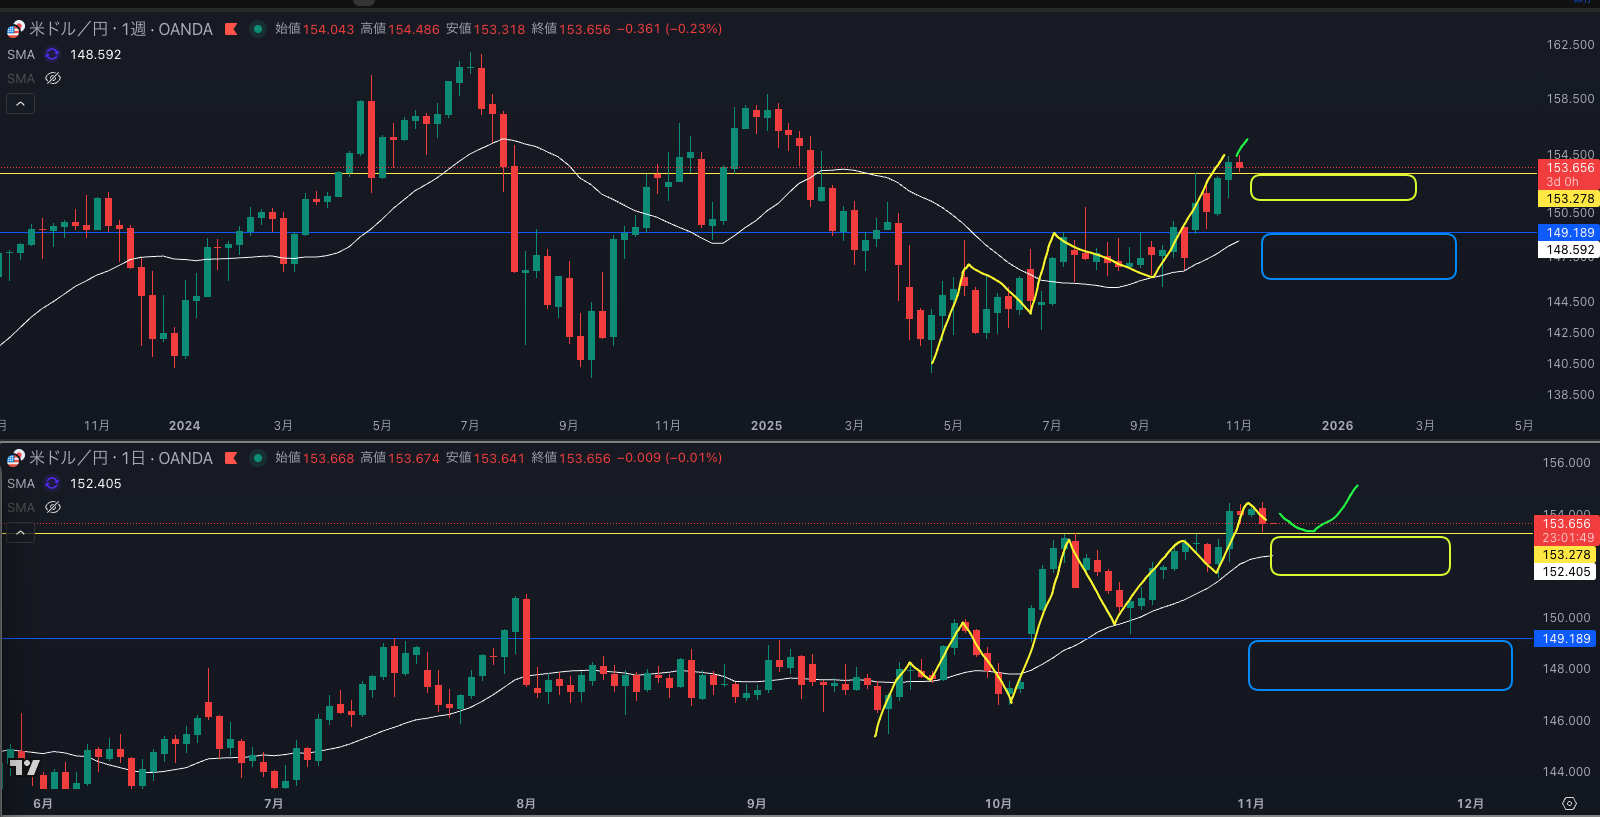
Task: Click the blue 149.189 price label, daily axis
Action: [x=1565, y=639]
